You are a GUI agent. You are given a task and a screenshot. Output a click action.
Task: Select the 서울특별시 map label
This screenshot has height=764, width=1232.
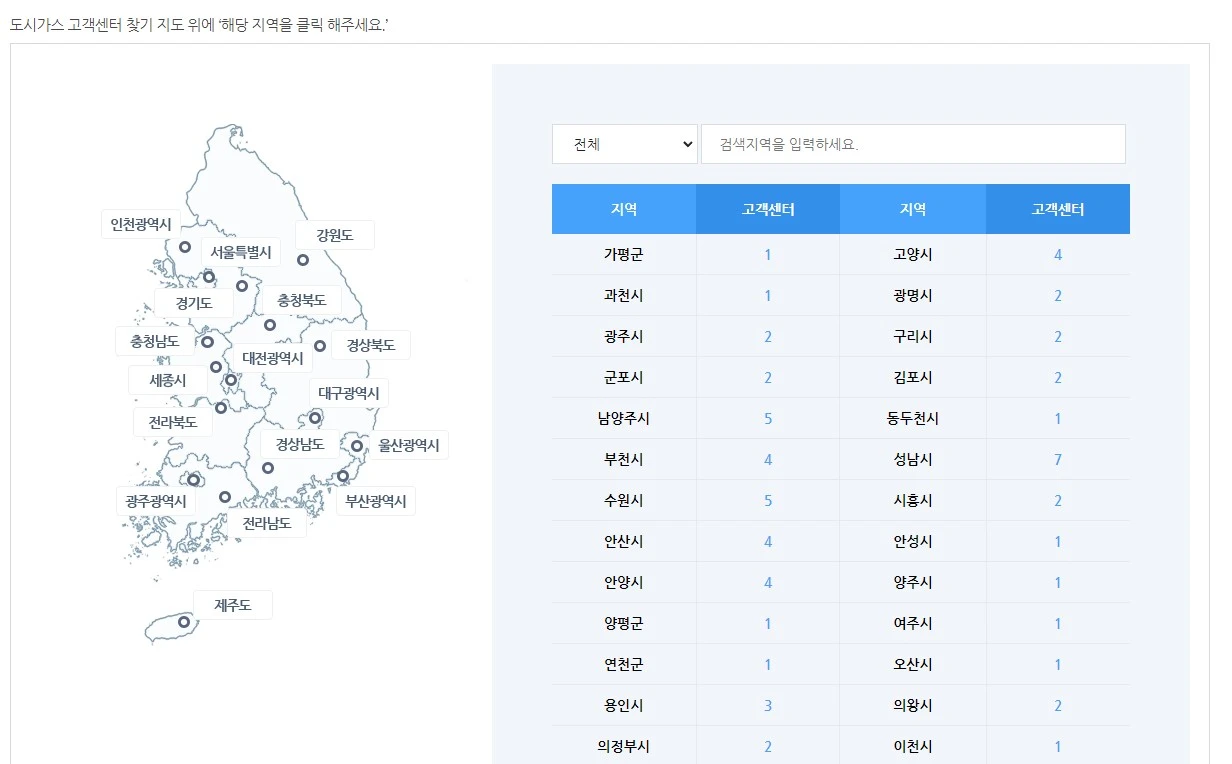(x=241, y=252)
